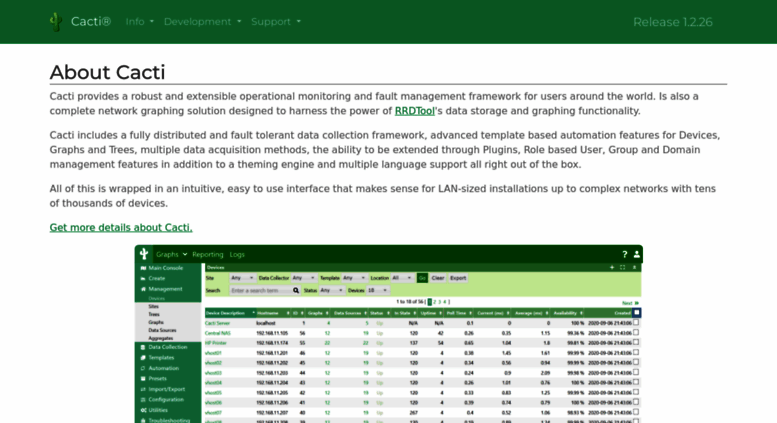This screenshot has width=777, height=423.
Task: Open Configuration in the sidebar
Action: (167, 400)
